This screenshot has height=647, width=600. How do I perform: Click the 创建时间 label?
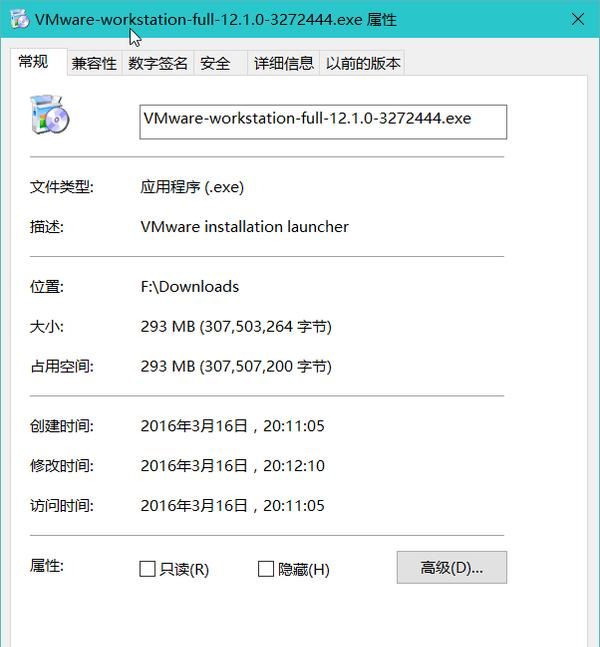(62, 426)
